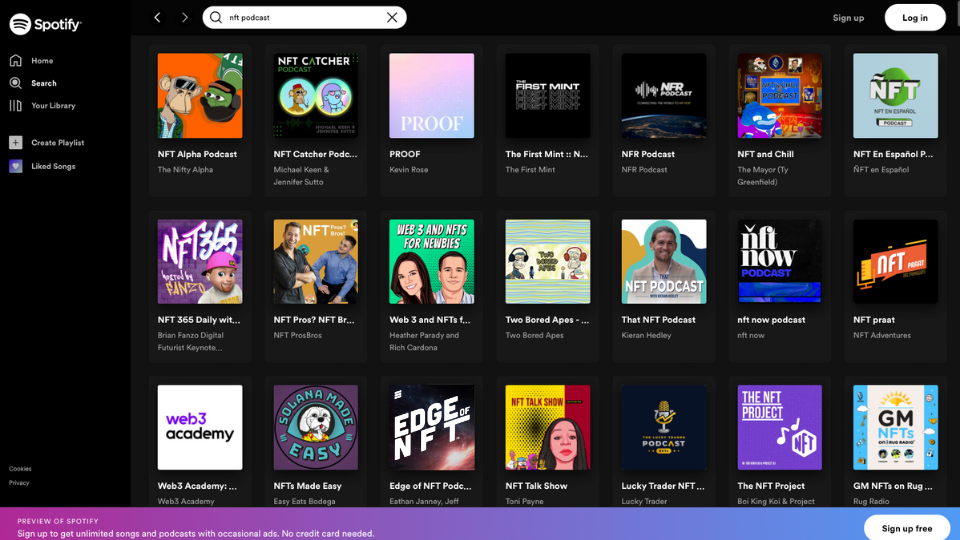Click the 'NFTs Made Easy' title

(307, 486)
